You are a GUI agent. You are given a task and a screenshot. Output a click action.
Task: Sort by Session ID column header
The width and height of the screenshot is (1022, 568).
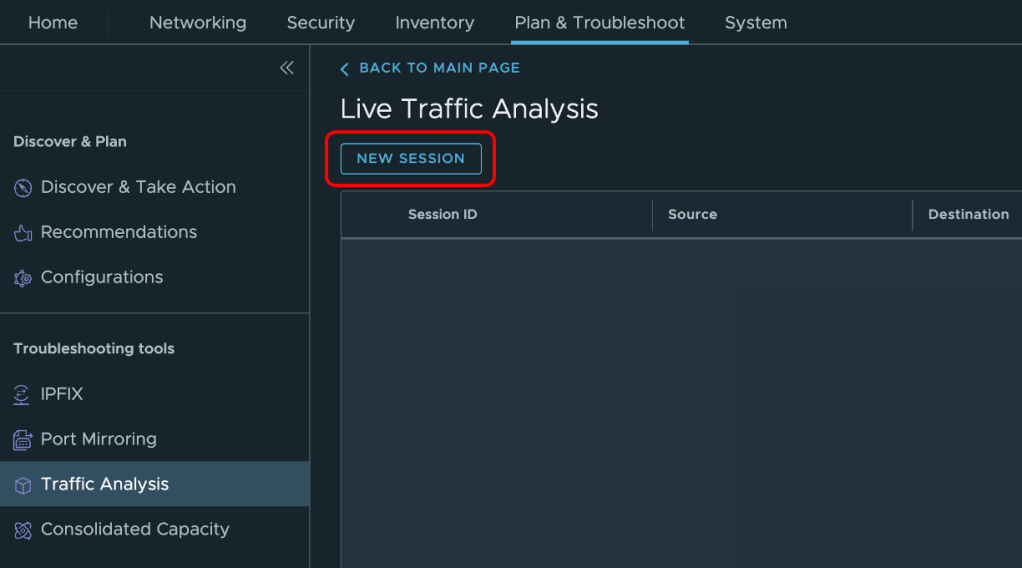pos(442,214)
